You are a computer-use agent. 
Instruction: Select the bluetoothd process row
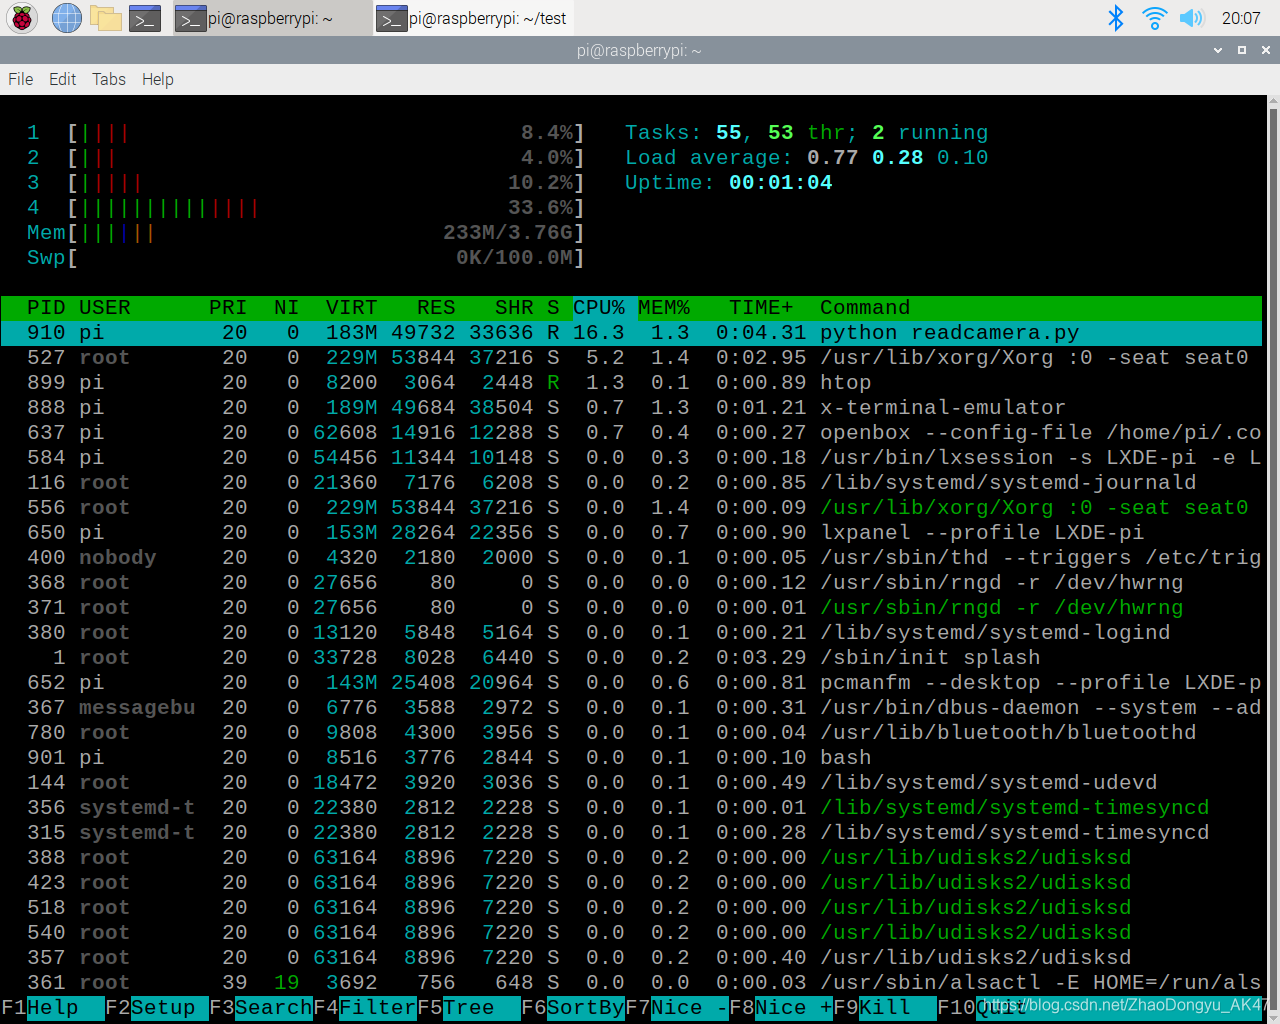coord(631,733)
